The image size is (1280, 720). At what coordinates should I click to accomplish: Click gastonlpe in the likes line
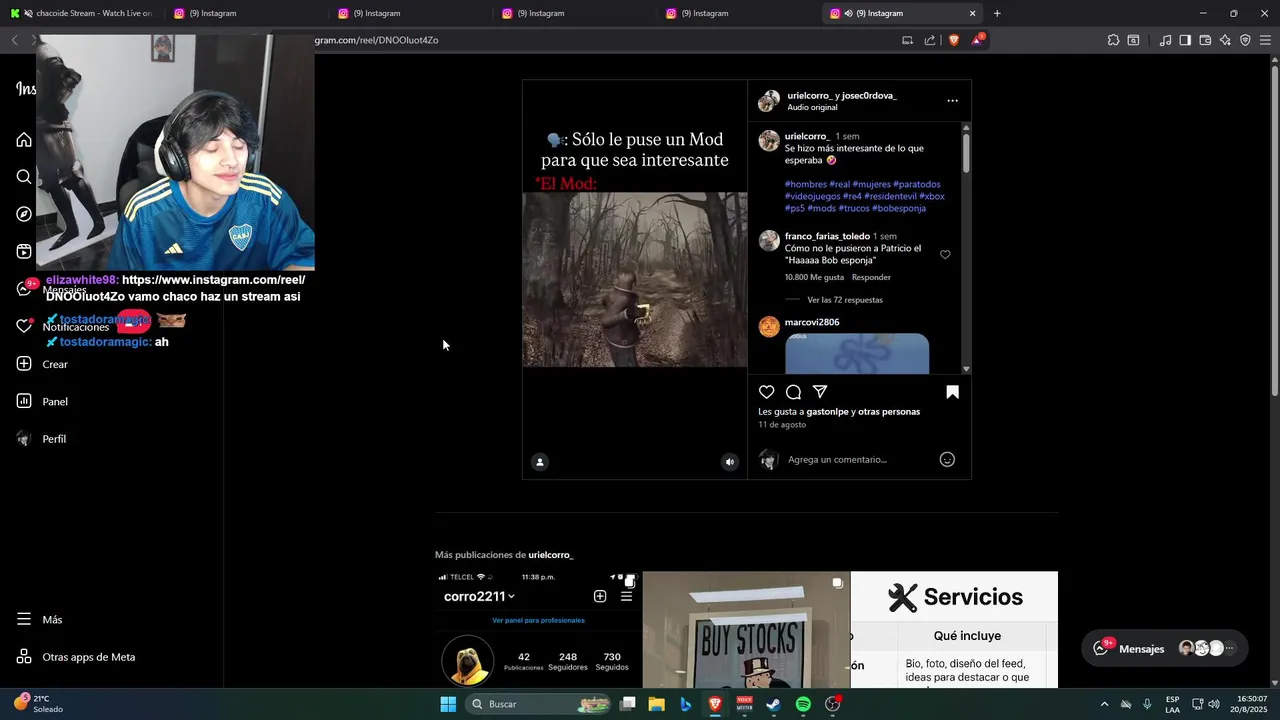click(x=827, y=412)
